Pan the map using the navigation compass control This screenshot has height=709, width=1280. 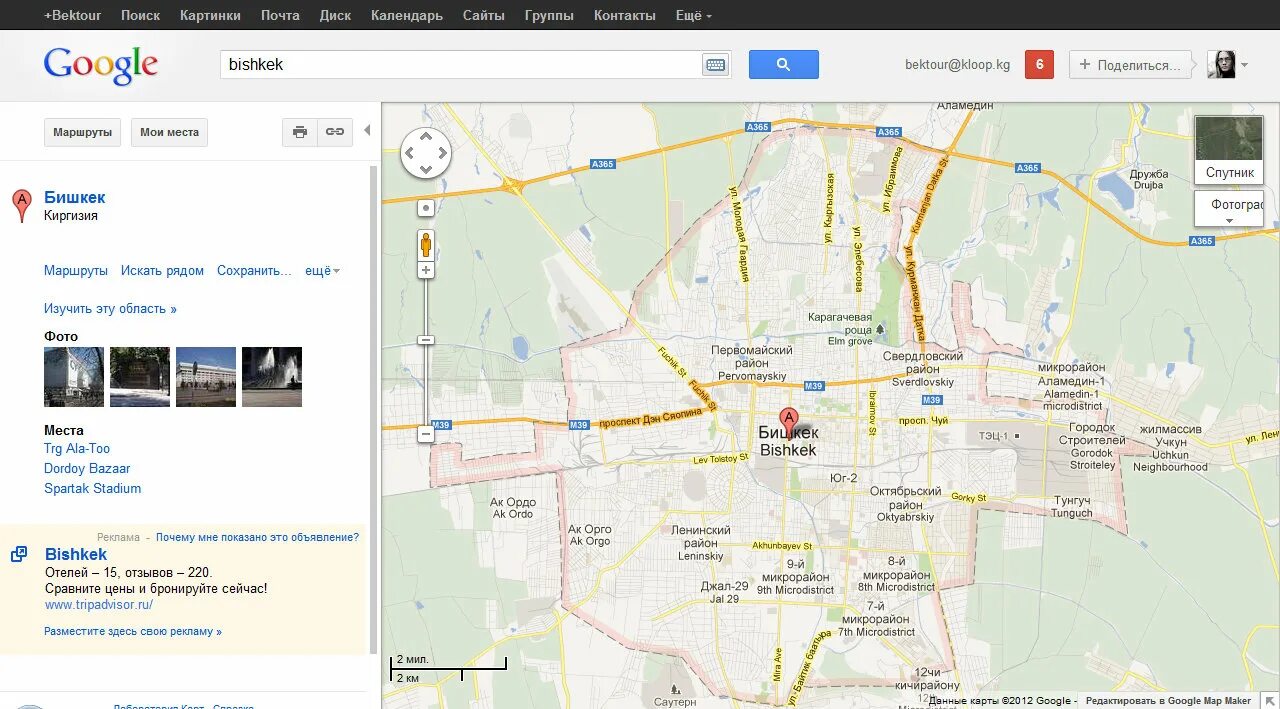click(426, 154)
